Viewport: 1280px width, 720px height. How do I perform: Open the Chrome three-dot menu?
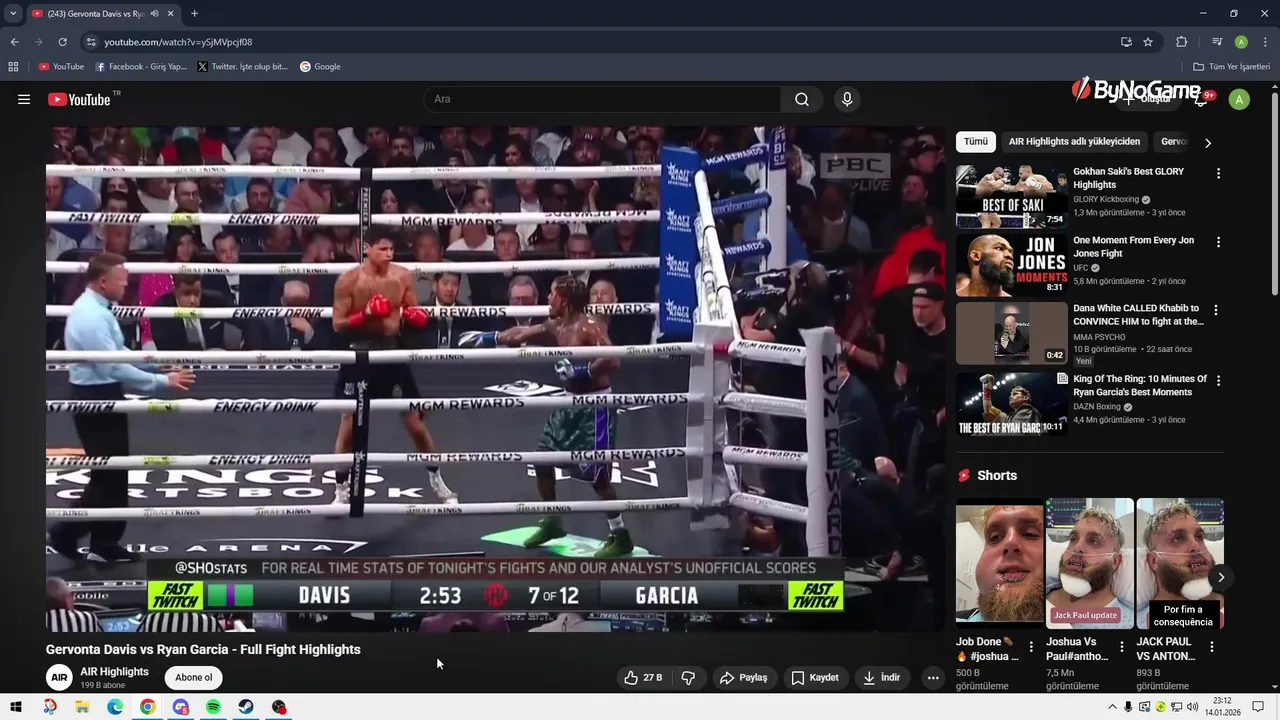1265,42
